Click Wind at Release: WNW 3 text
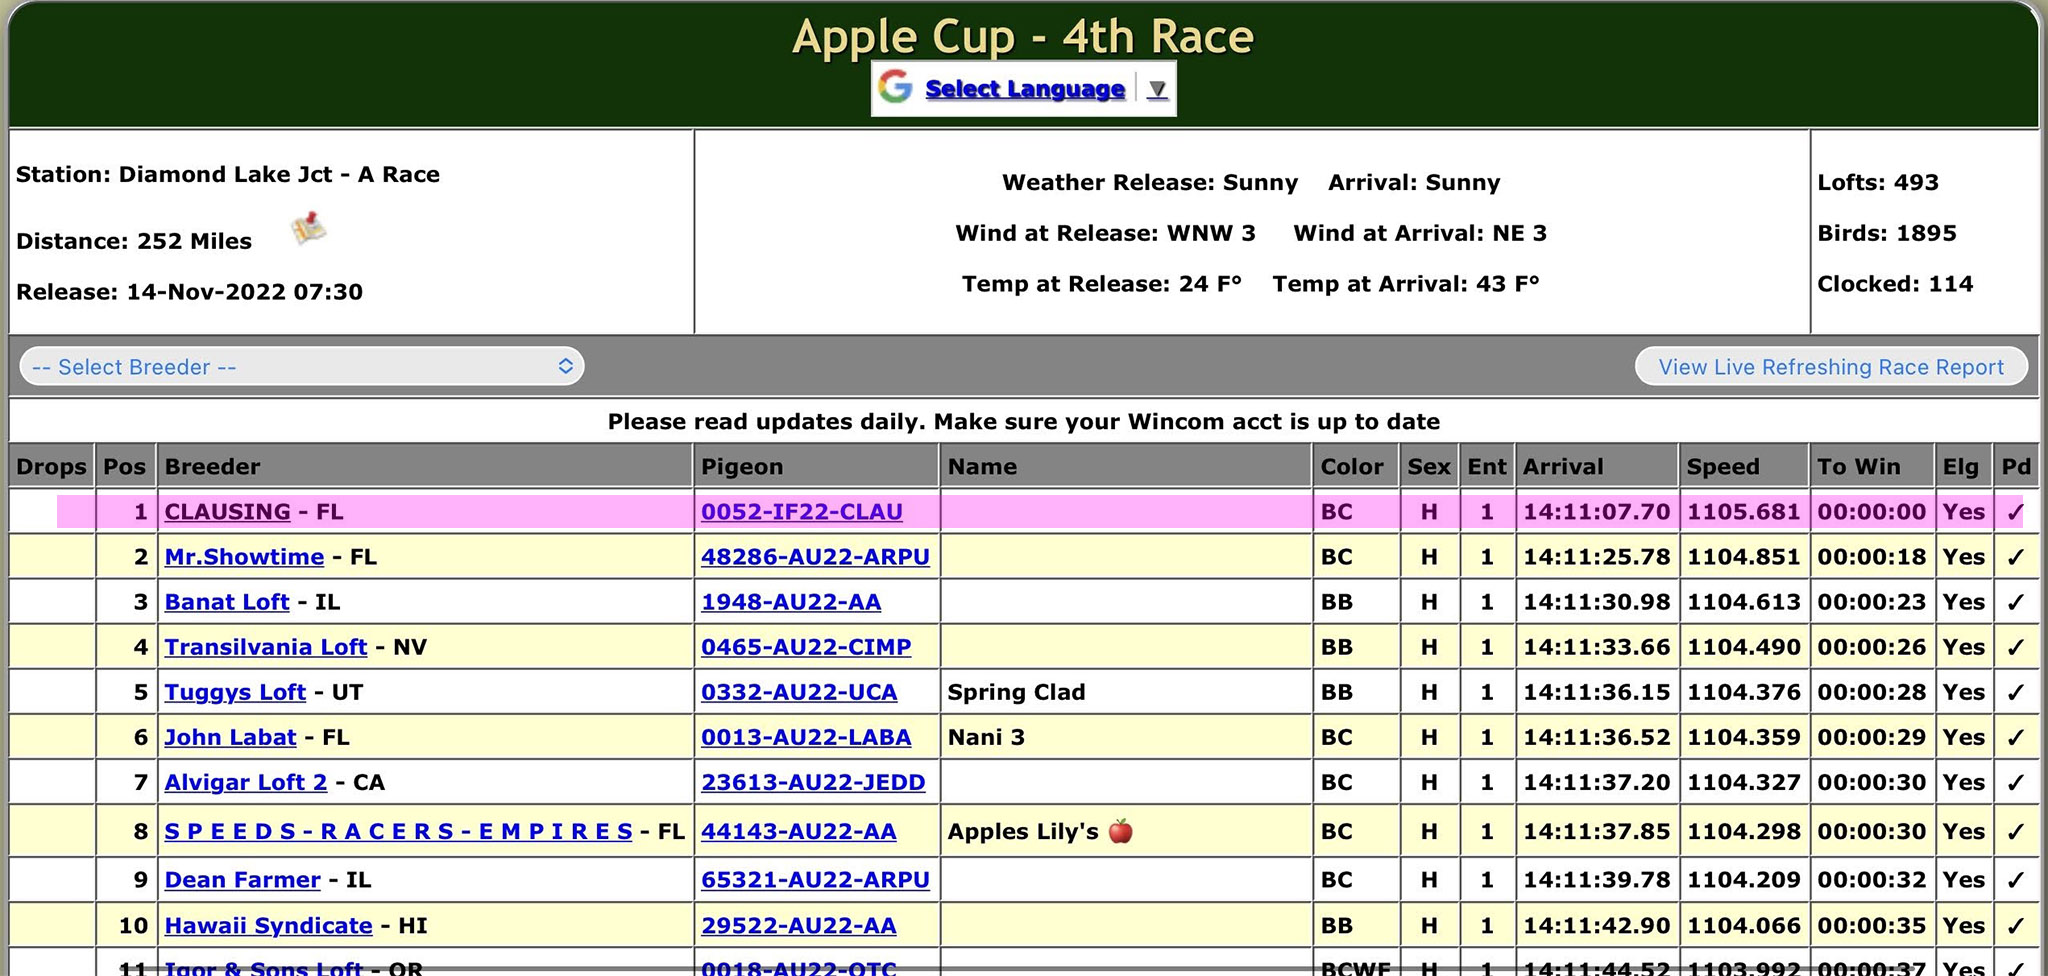The height and width of the screenshot is (976, 2048). 1105,233
